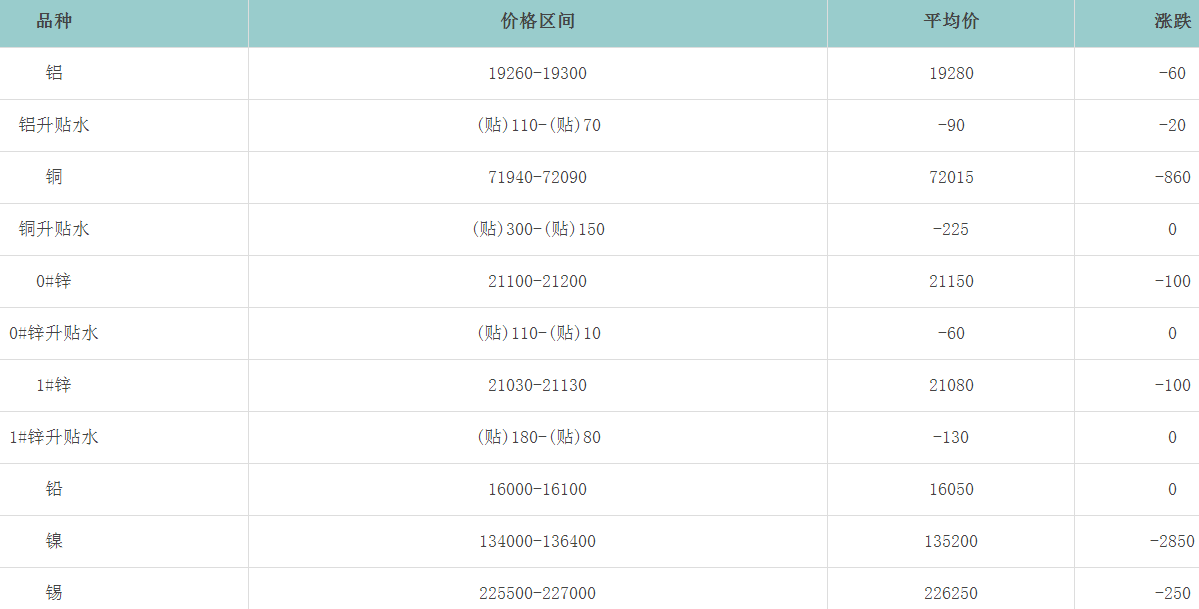Click price range 71940-72090
The width and height of the screenshot is (1199, 609).
538,177
